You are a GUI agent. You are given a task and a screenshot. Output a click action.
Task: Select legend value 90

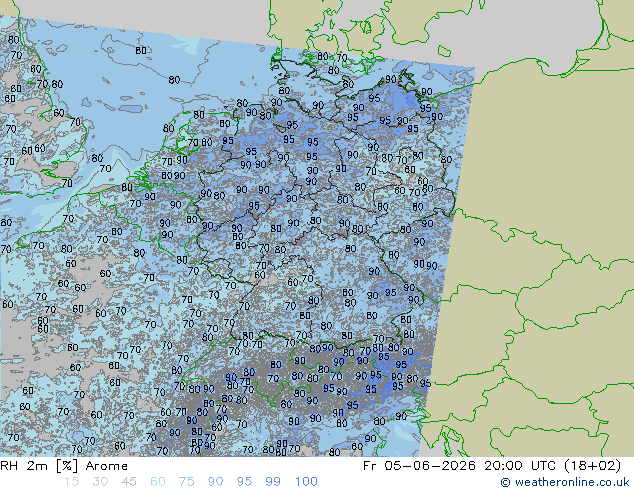(215, 482)
